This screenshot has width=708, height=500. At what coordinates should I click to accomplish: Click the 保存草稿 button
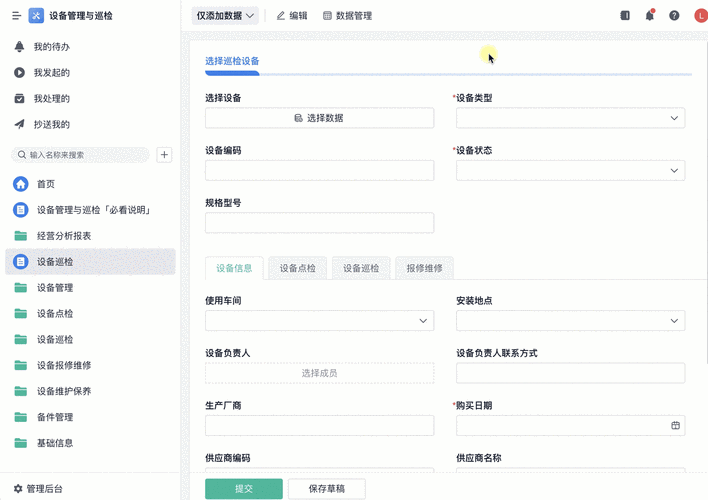coord(327,489)
